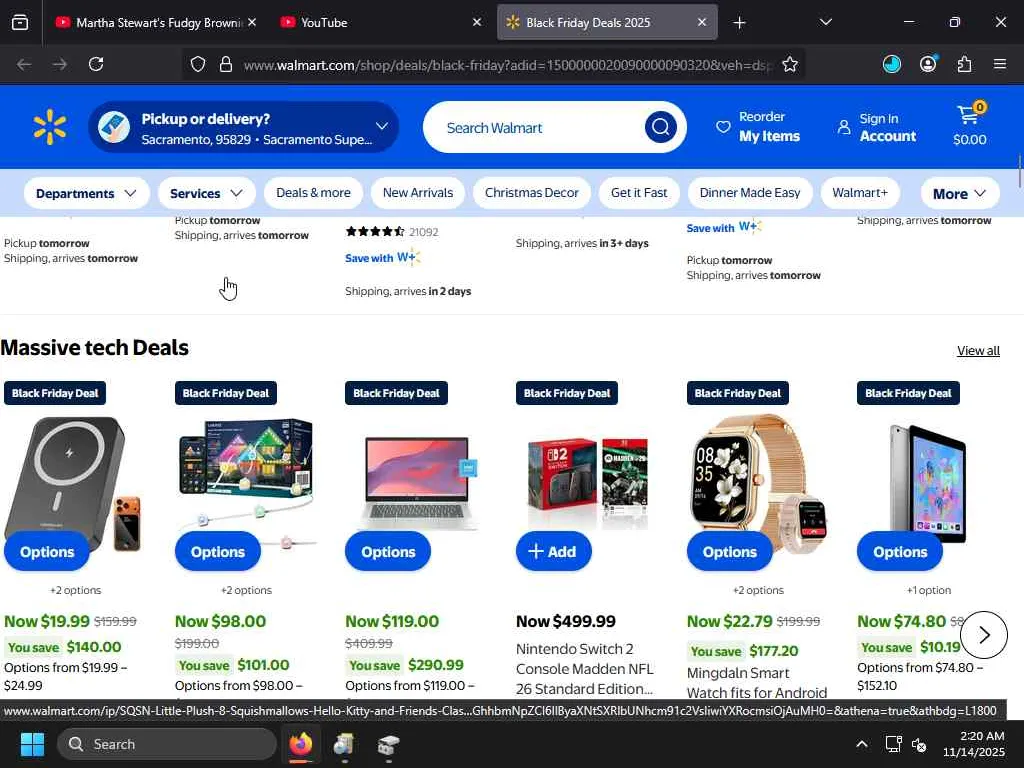View site security via the padlock icon
The width and height of the screenshot is (1024, 768).
pyautogui.click(x=226, y=64)
